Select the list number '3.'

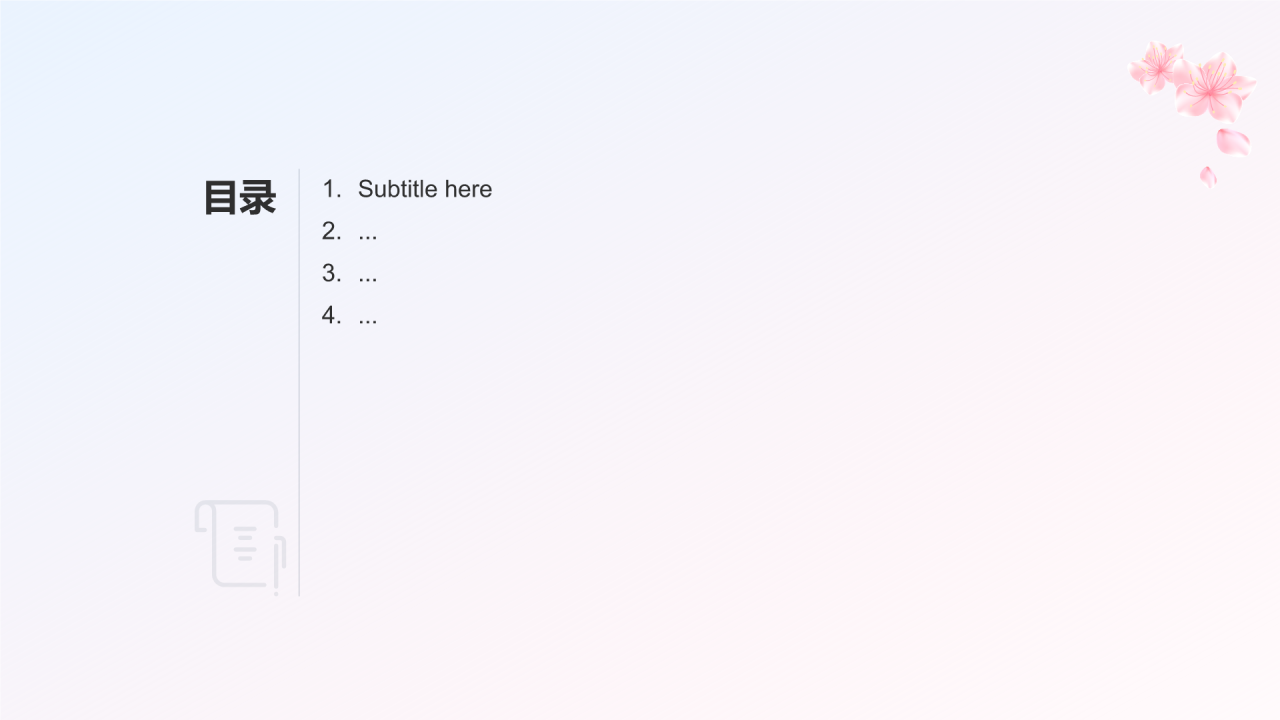click(x=332, y=273)
